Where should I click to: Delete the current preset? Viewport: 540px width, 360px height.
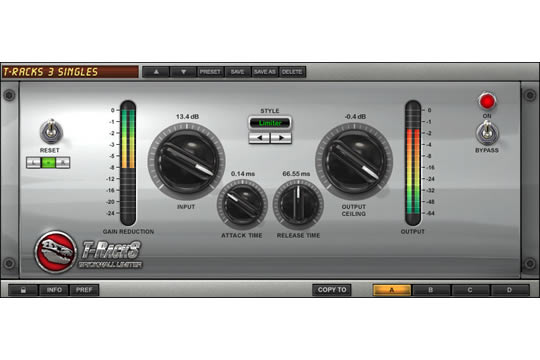(292, 72)
